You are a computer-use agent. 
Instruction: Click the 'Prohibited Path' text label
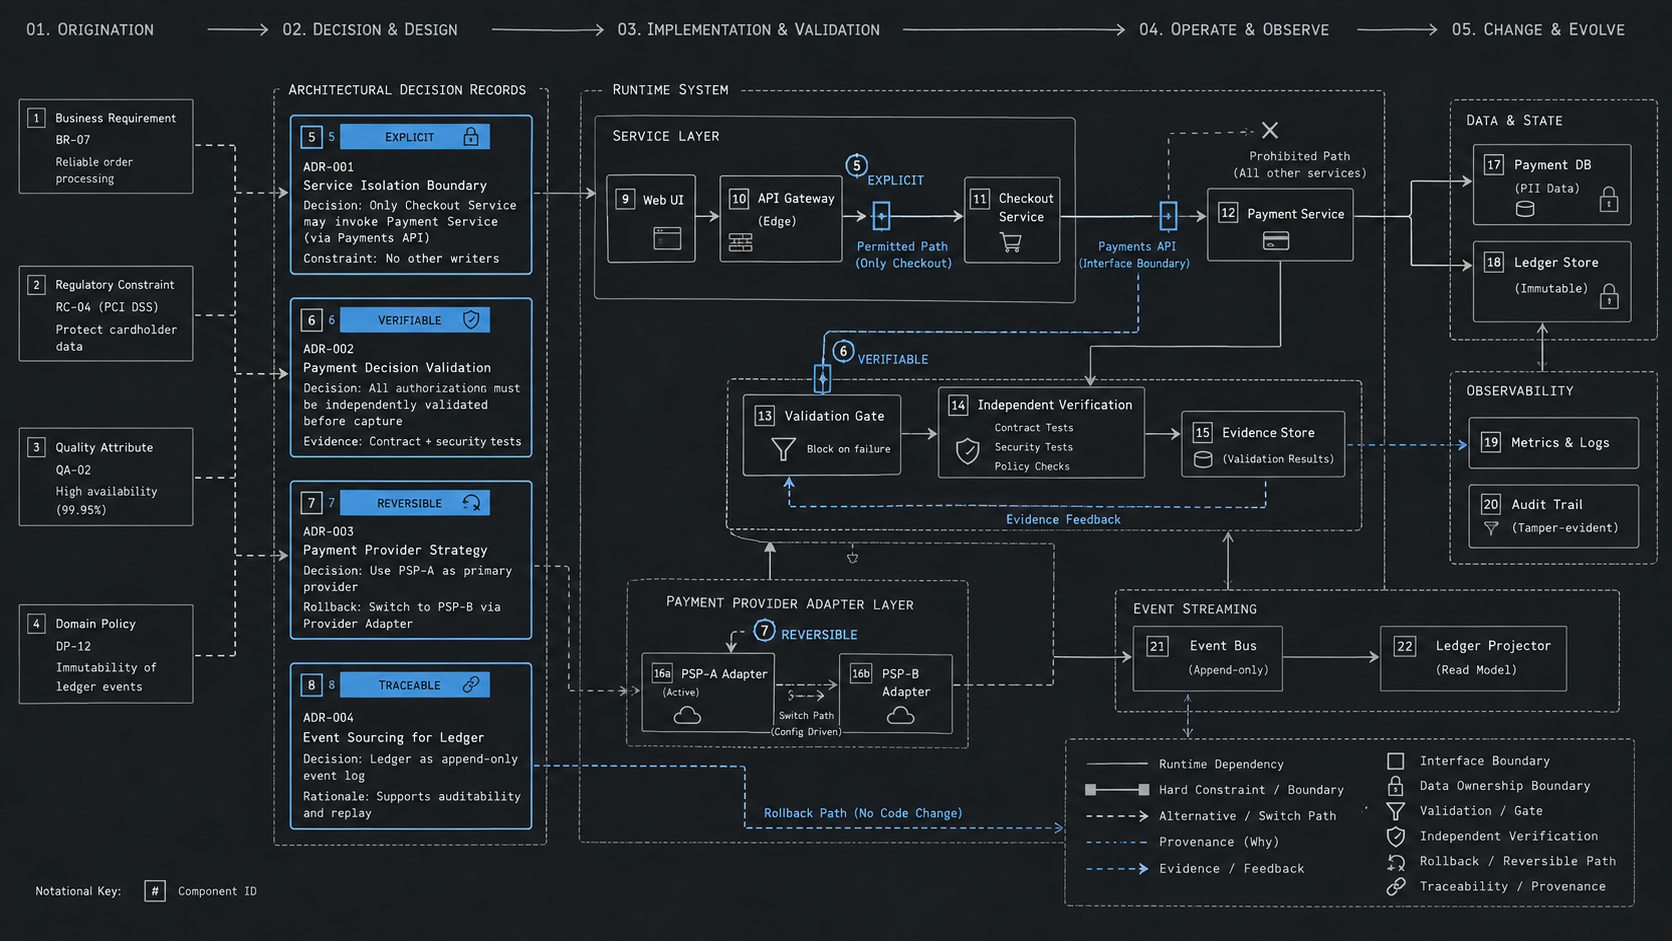pos(1299,156)
